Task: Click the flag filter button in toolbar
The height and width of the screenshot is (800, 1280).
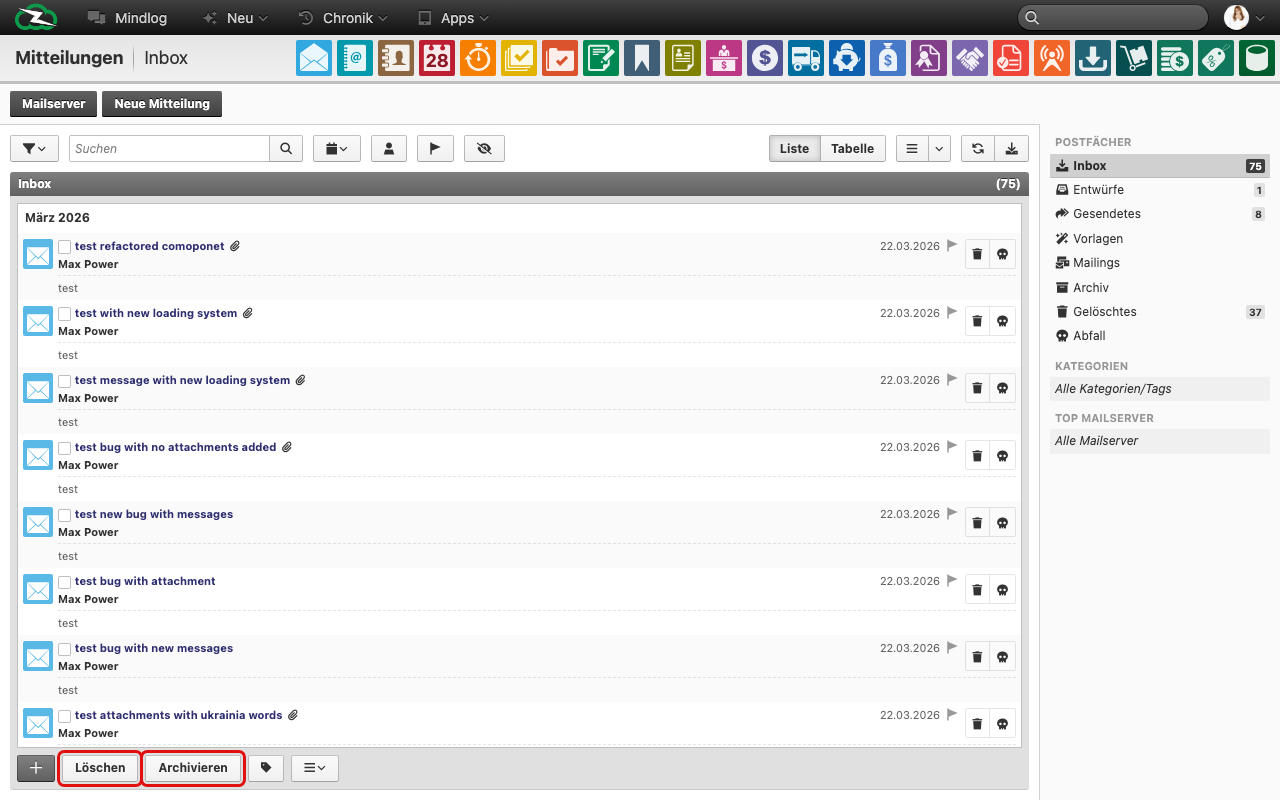Action: 435,148
